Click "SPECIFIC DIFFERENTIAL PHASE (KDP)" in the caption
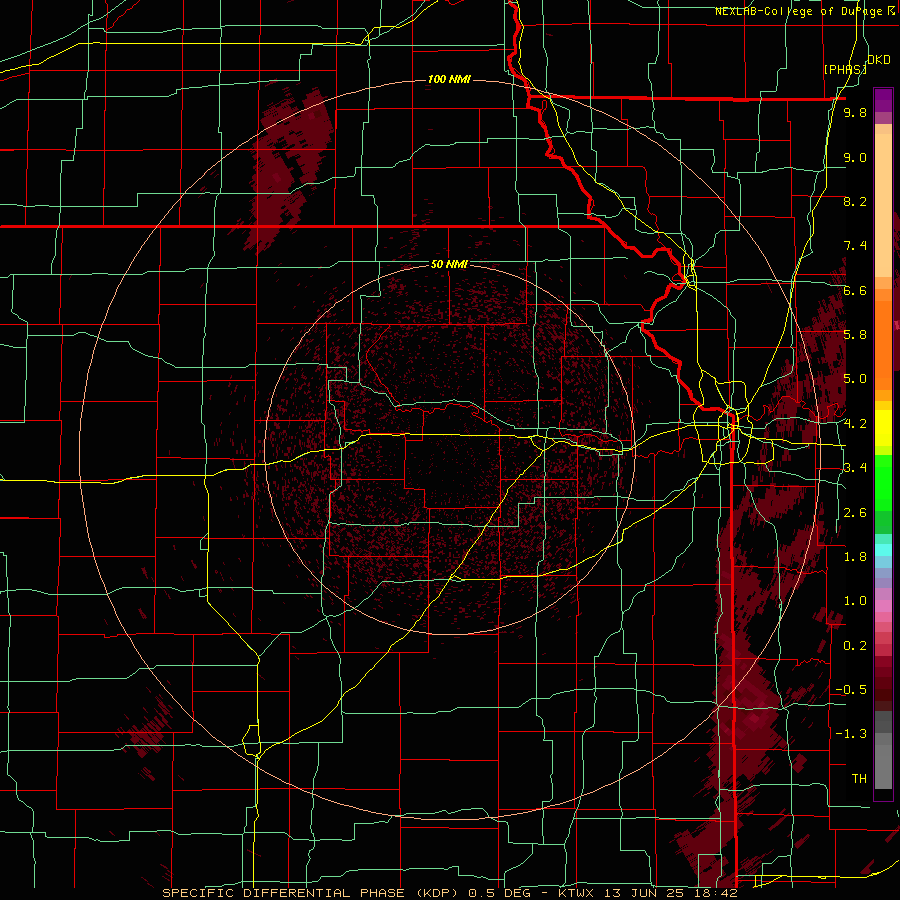Screen dimensions: 900x900 click(312, 893)
